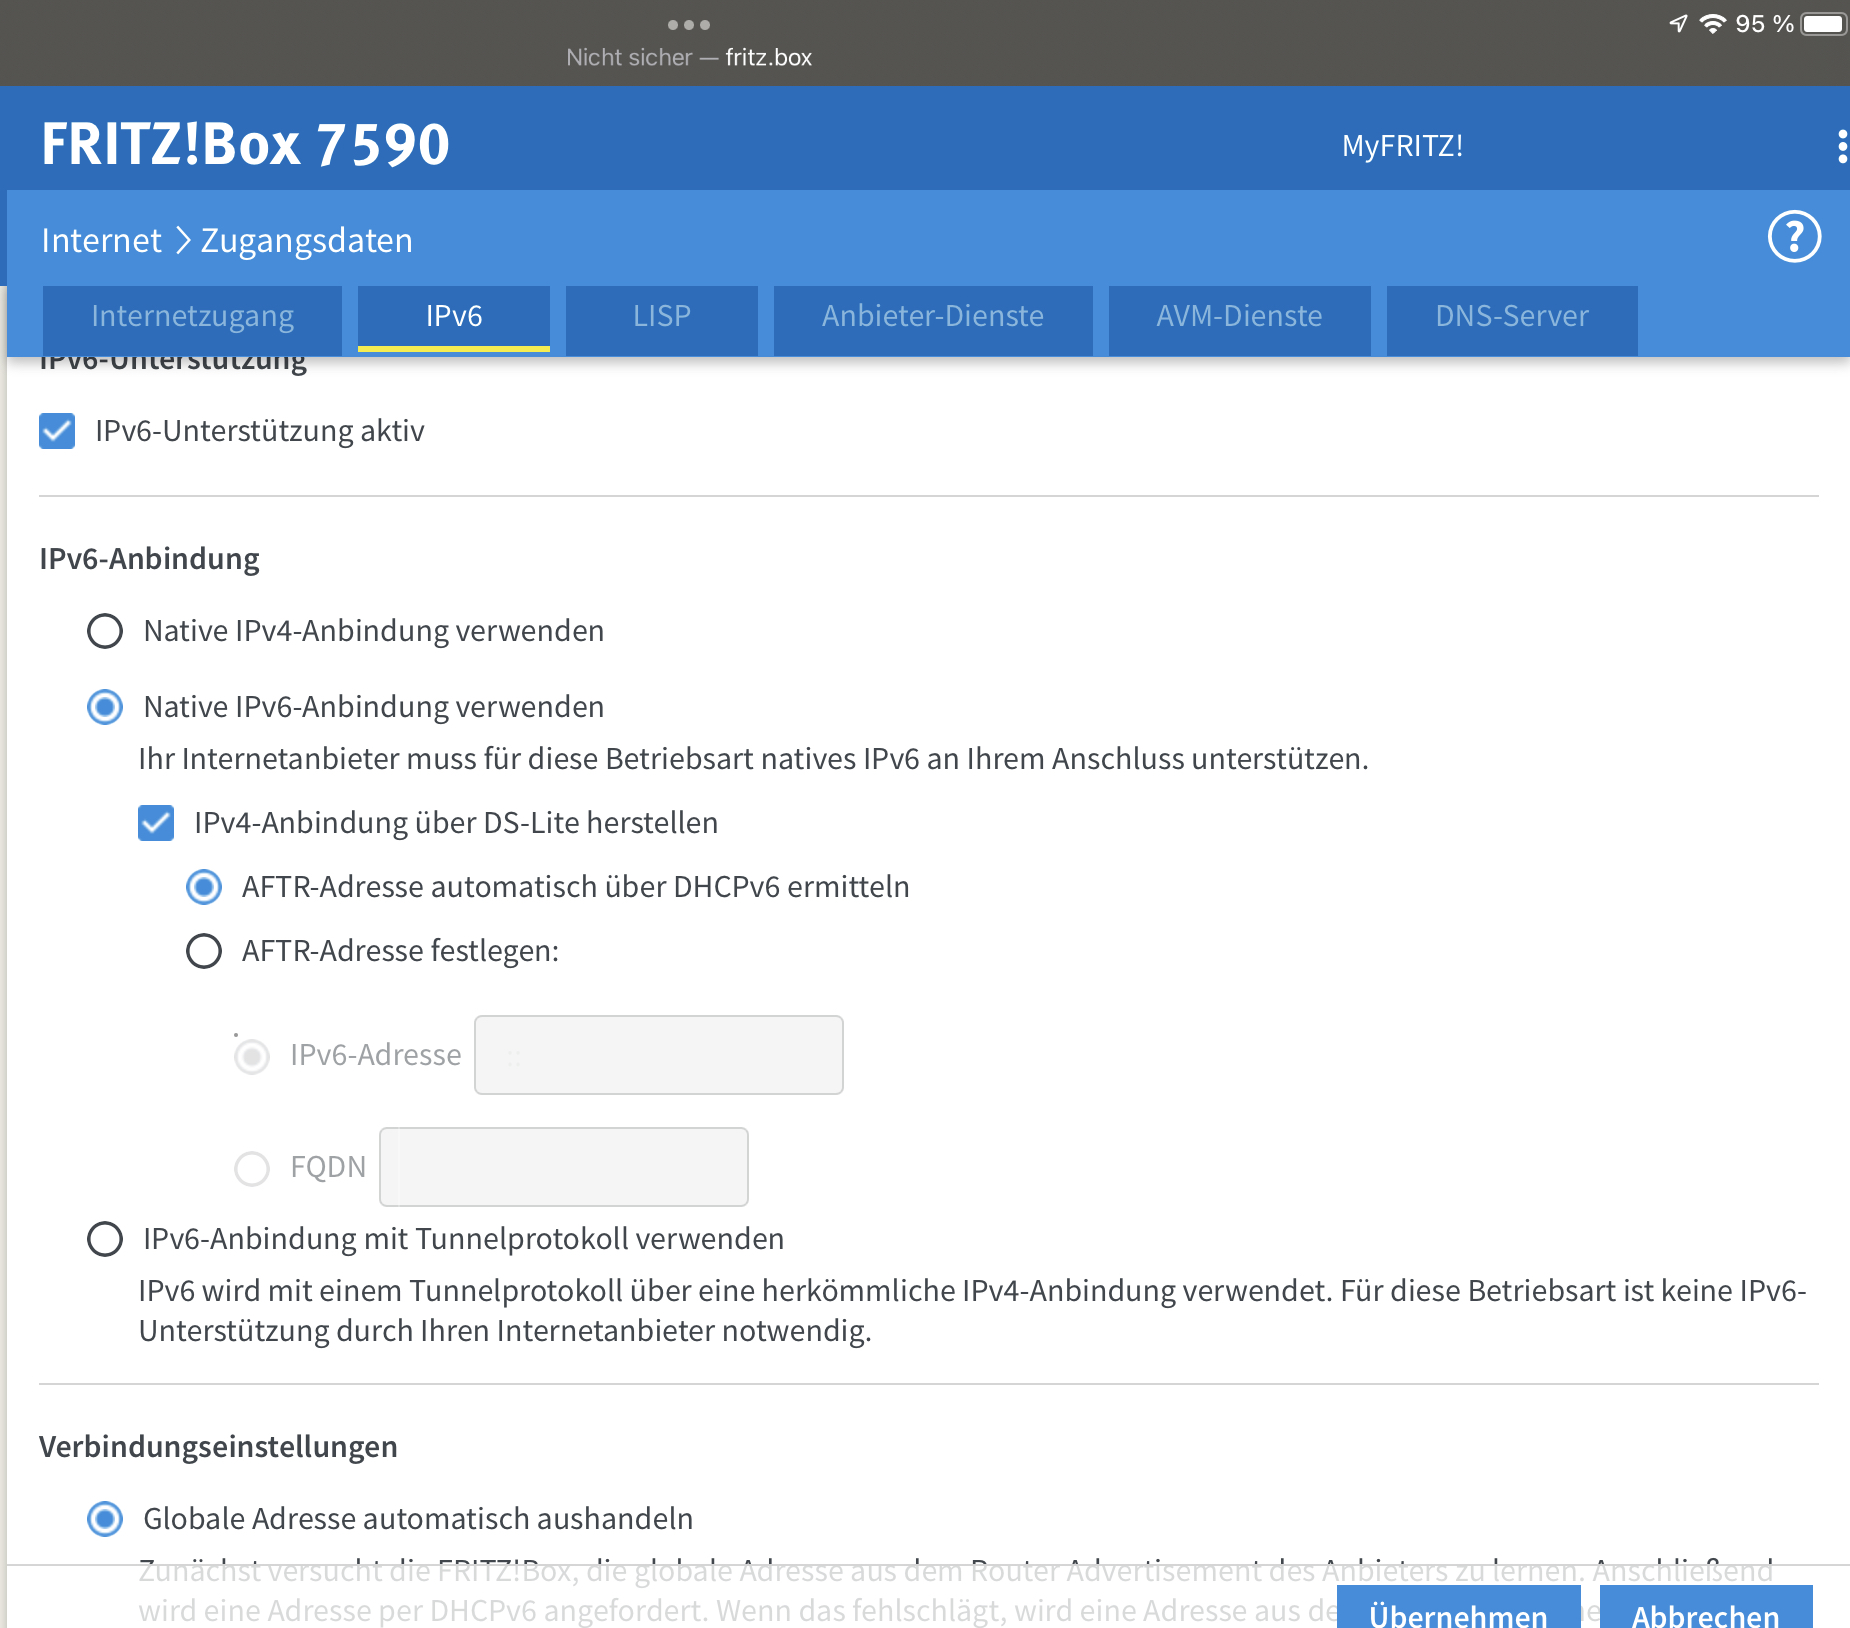Tap the fritz.box address bar

tap(689, 58)
